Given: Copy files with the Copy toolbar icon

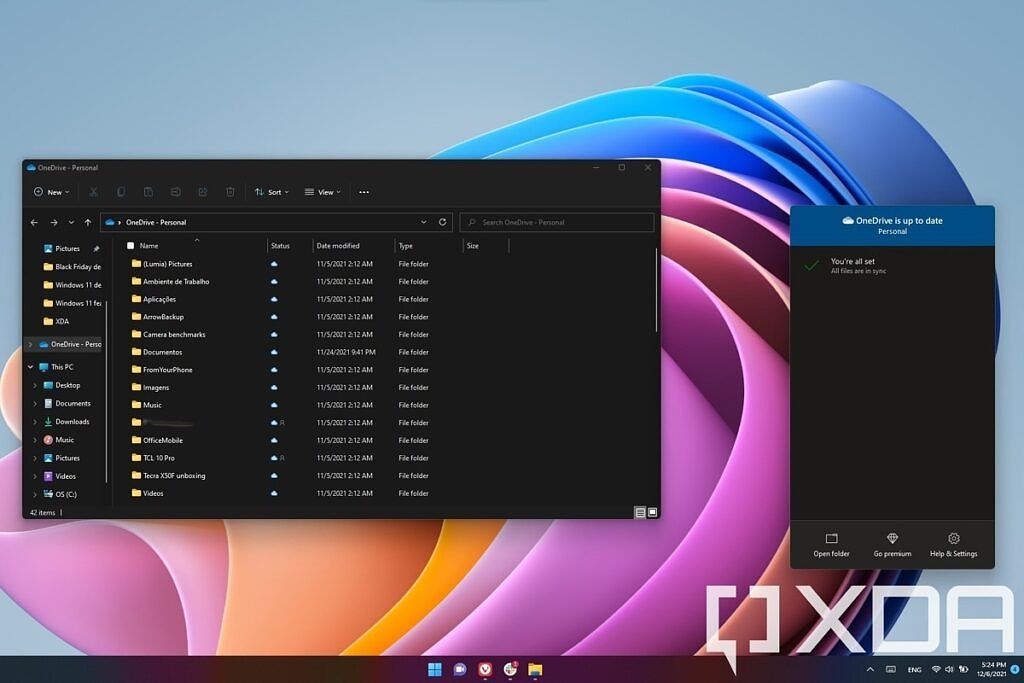Looking at the screenshot, I should tap(121, 191).
